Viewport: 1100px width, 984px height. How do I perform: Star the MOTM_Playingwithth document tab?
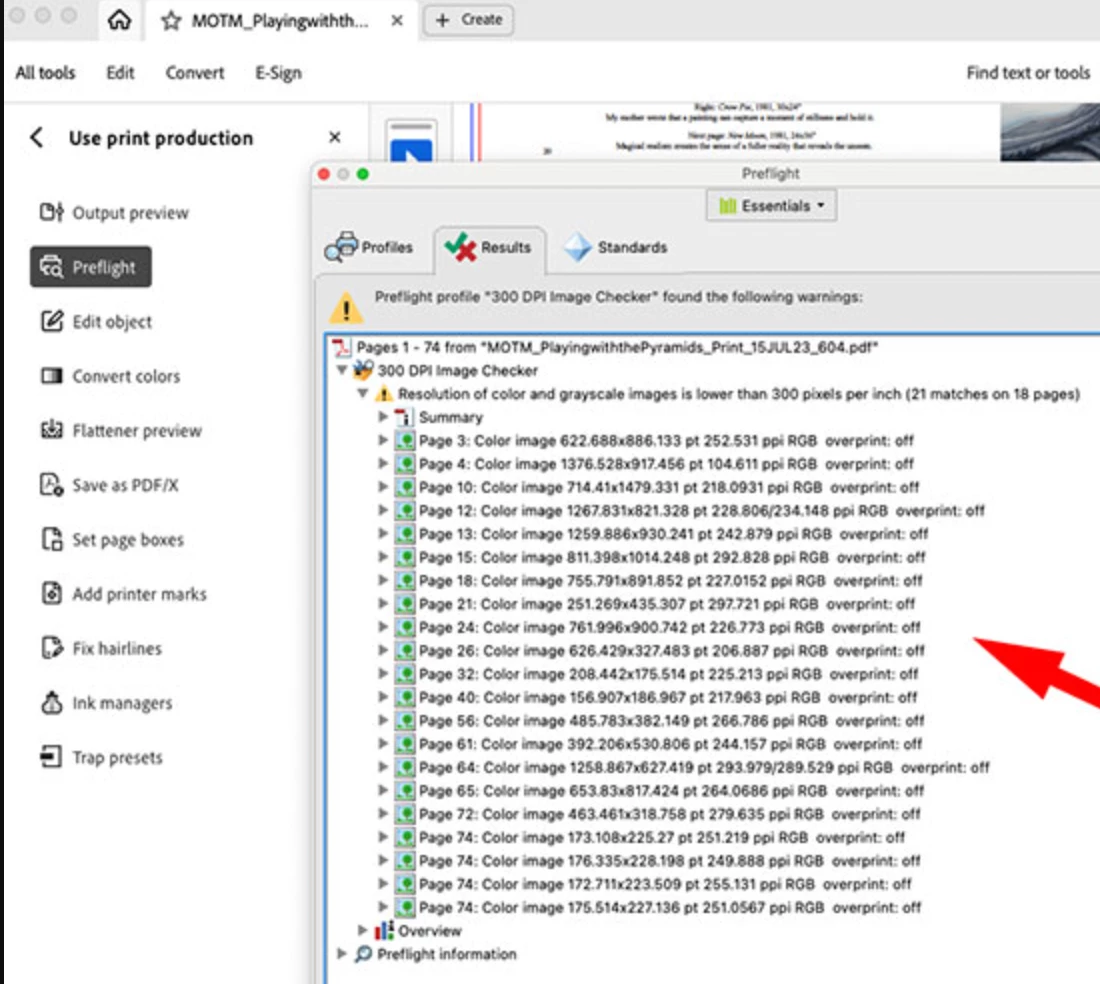pos(170,20)
